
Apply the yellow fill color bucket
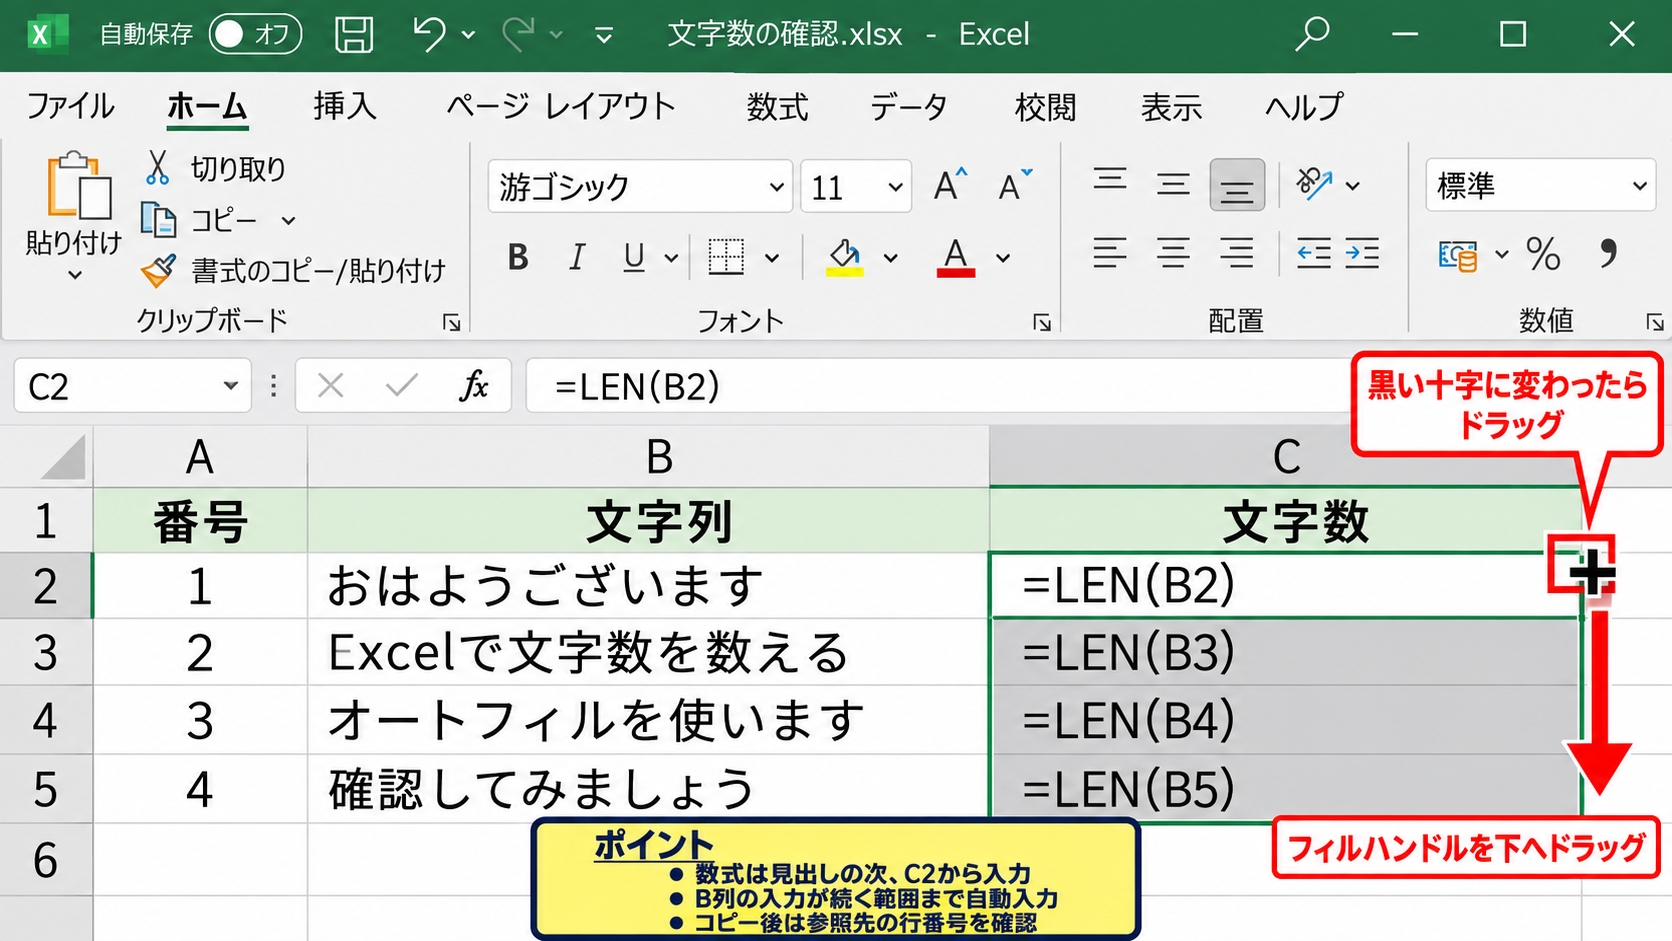click(x=845, y=257)
